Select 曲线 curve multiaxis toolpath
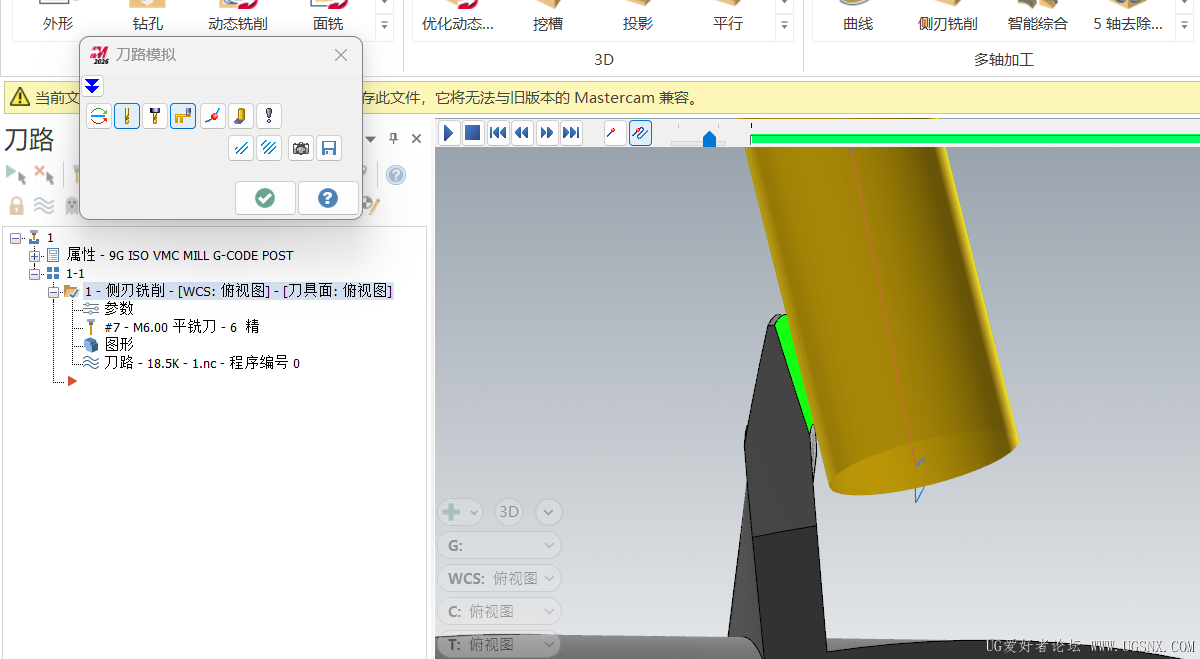This screenshot has height=659, width=1200. [x=858, y=17]
